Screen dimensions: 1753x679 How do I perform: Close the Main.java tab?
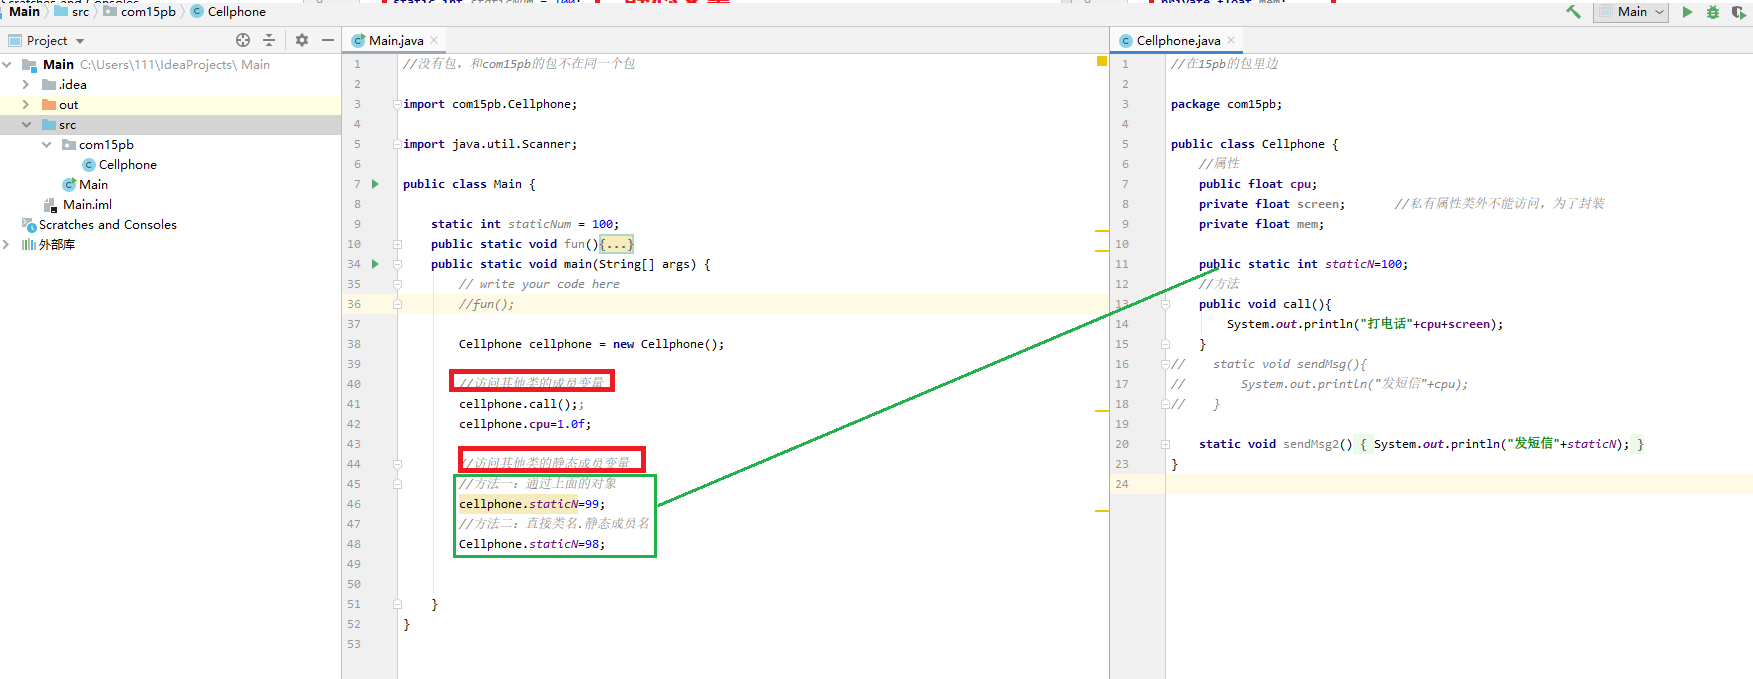[x=434, y=41]
